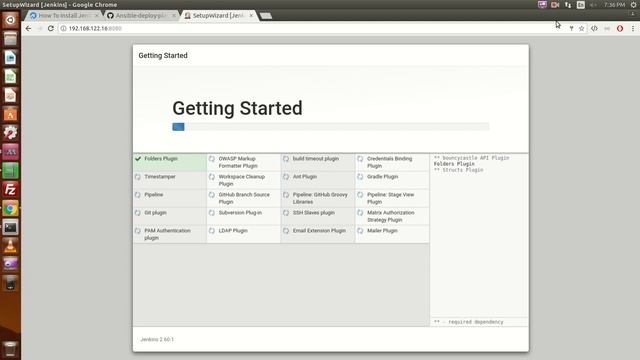Click the green checkmark beside Folders Plugin

[x=138, y=159]
